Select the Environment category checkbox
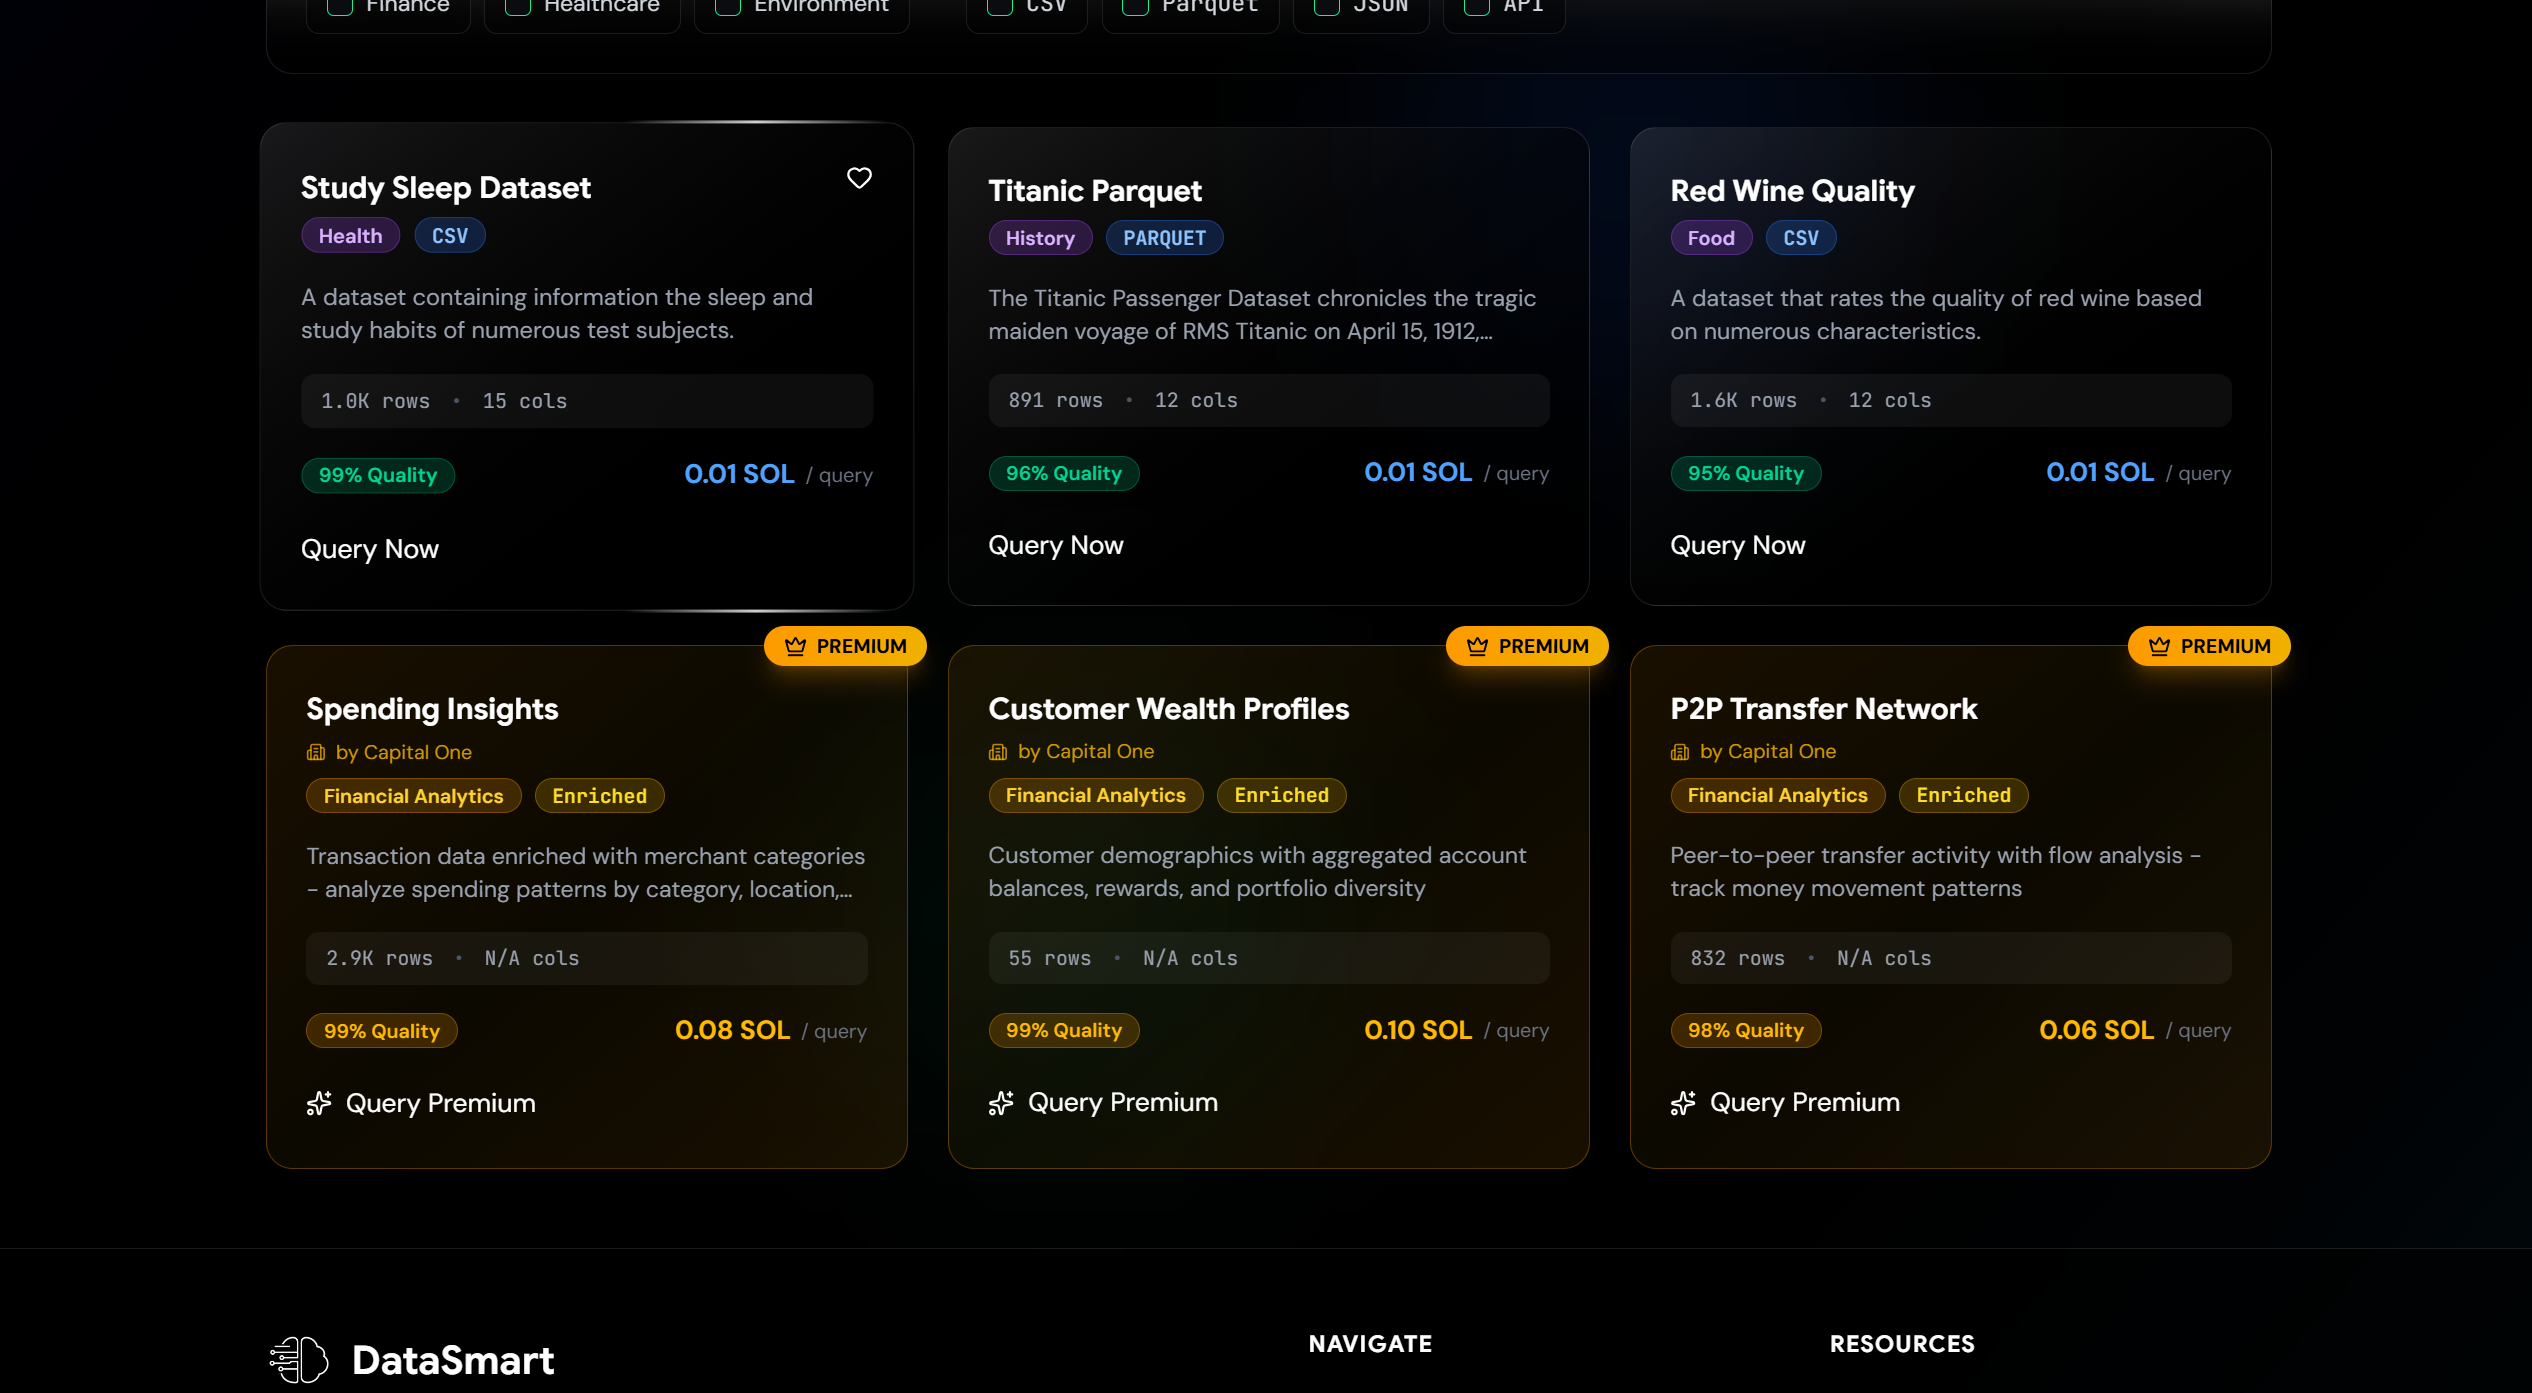This screenshot has height=1393, width=2532. point(728,6)
